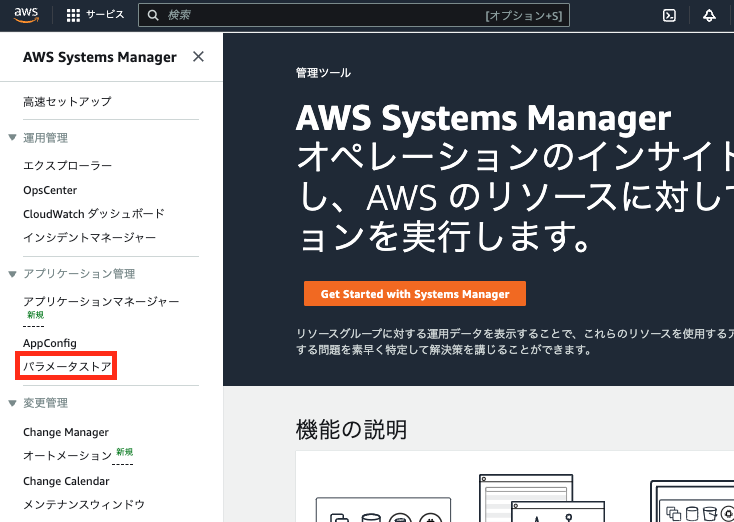Screen dimensions: 734x522
Task: Collapse the アプリケーション管理 section
Action: tap(13, 274)
